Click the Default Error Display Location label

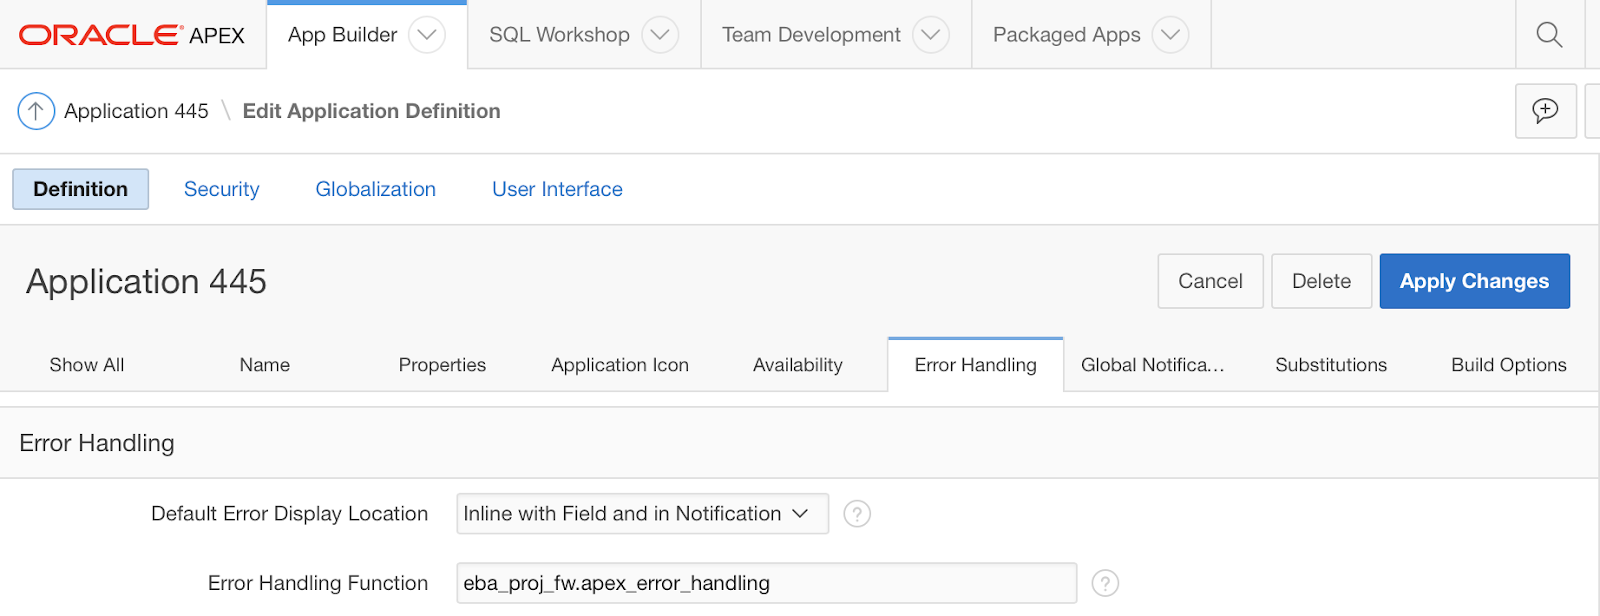click(289, 514)
